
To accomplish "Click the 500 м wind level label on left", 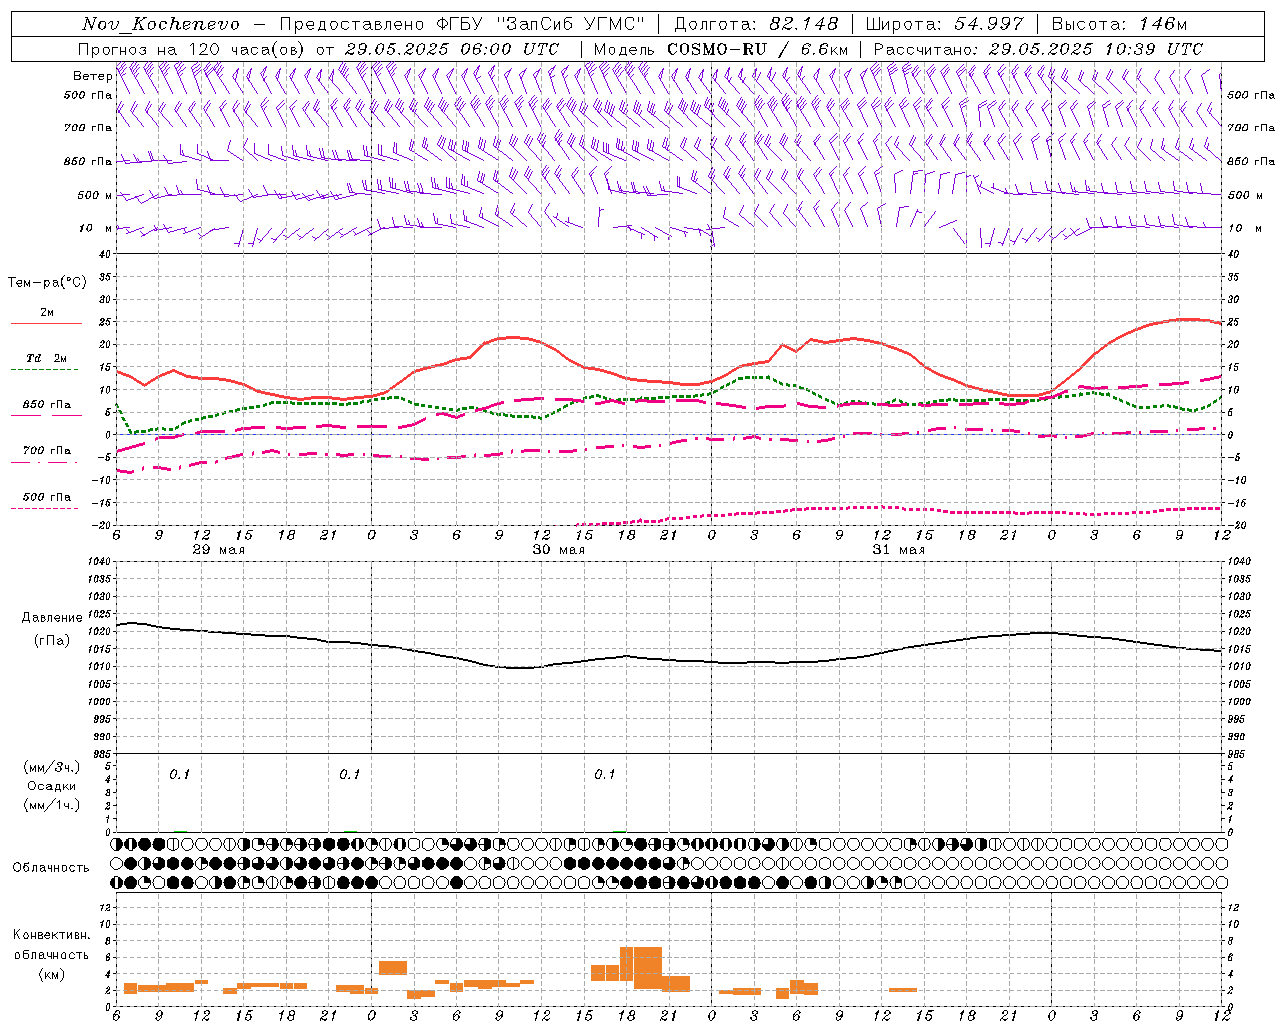I will coord(95,195).
